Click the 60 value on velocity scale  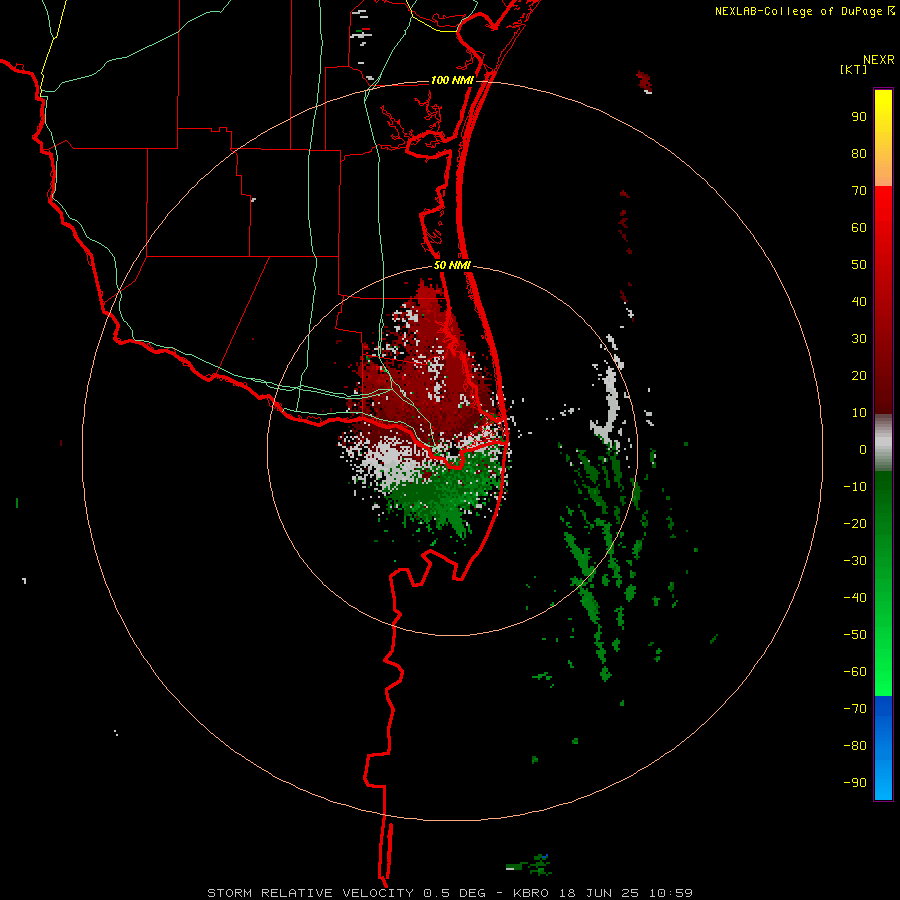tap(859, 227)
